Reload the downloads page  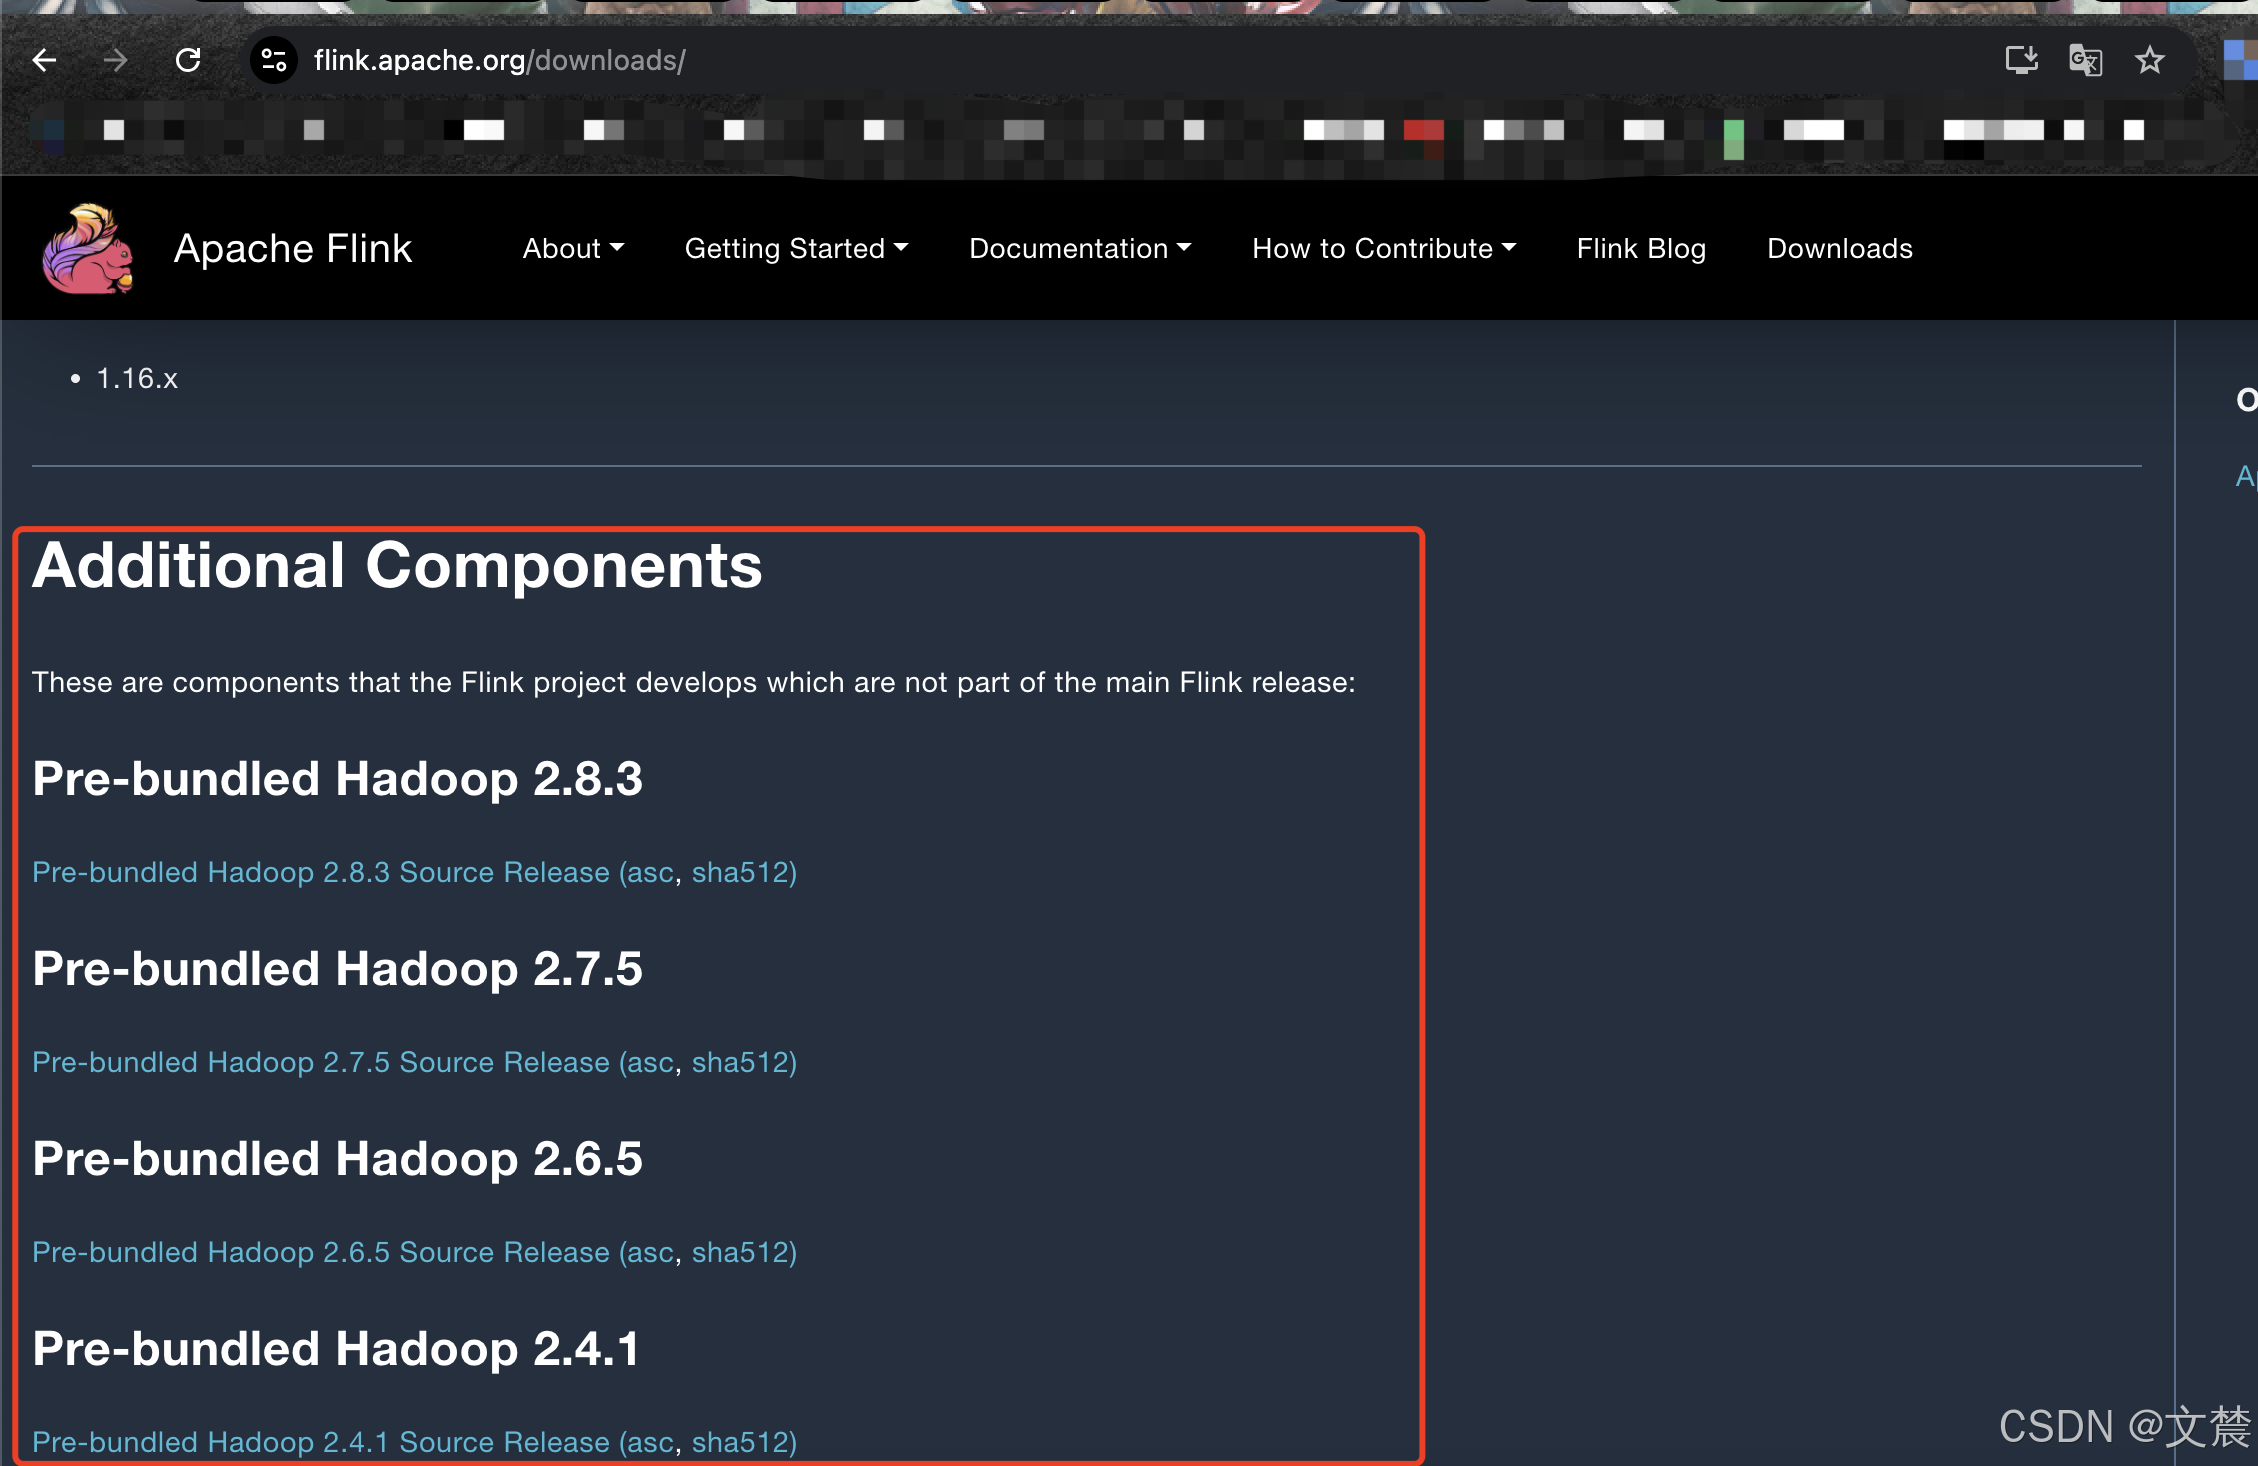pos(188,60)
